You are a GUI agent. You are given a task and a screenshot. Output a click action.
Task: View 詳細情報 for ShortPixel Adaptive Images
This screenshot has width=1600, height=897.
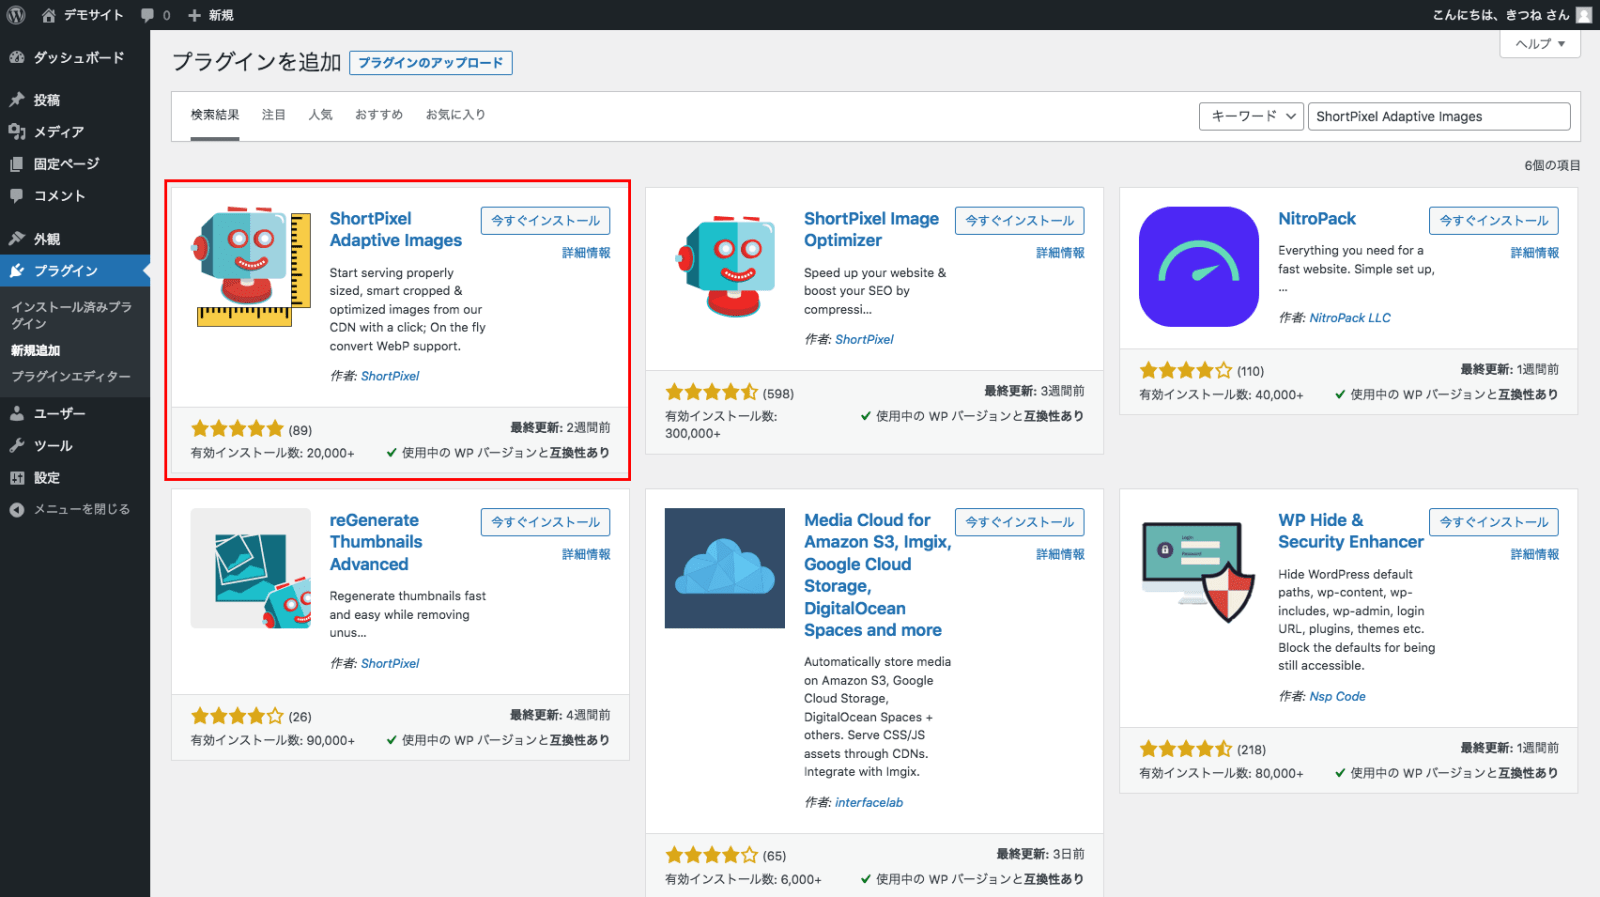[586, 253]
